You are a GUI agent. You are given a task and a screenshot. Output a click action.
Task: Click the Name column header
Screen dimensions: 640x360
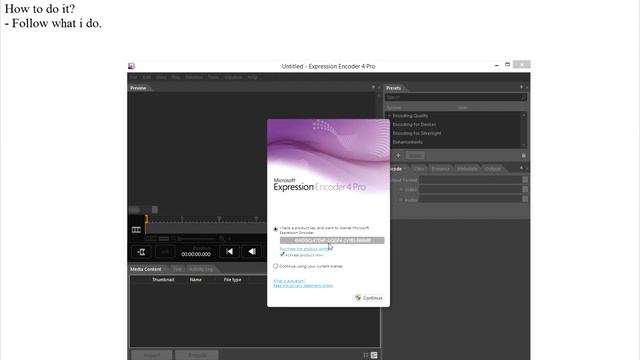coord(196,280)
